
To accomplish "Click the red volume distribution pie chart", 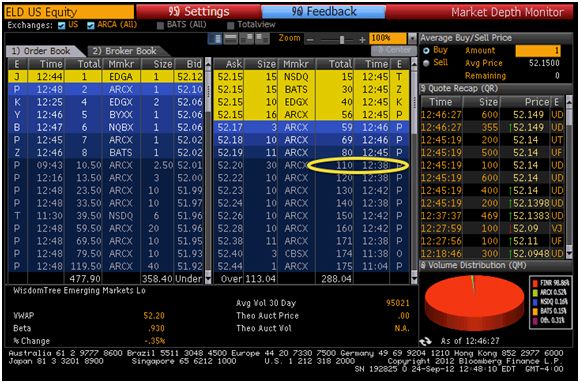I will (474, 303).
